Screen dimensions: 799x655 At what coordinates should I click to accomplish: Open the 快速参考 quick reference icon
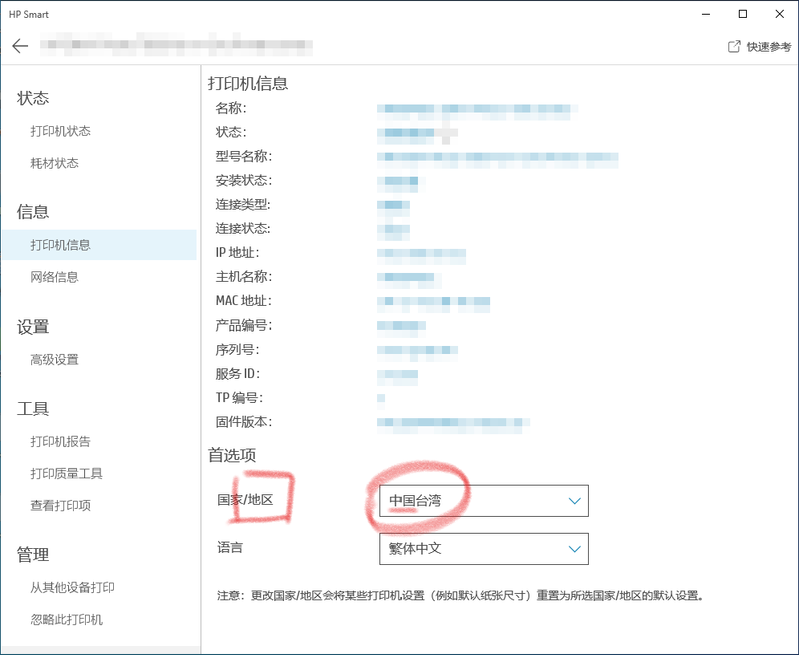[x=734, y=47]
